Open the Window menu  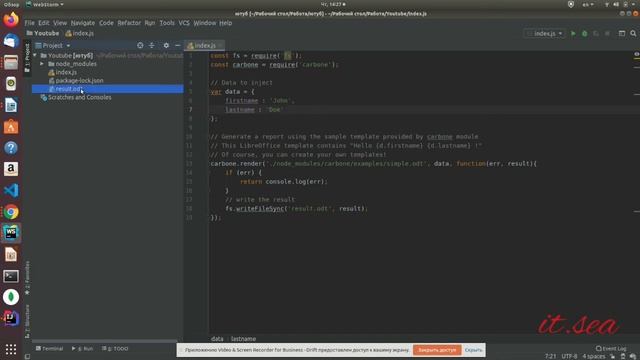pos(204,23)
